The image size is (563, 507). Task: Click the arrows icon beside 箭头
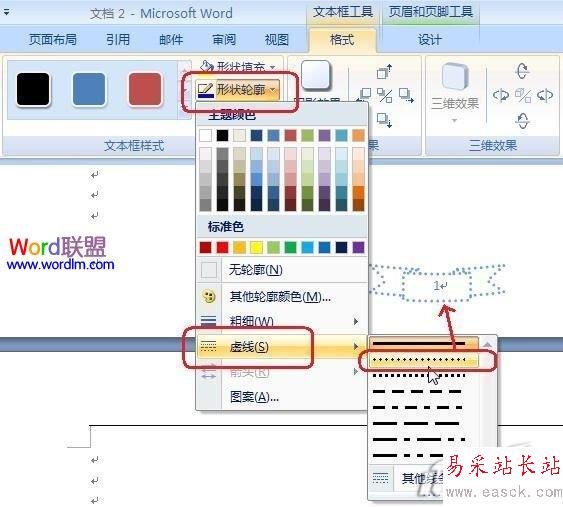click(209, 372)
